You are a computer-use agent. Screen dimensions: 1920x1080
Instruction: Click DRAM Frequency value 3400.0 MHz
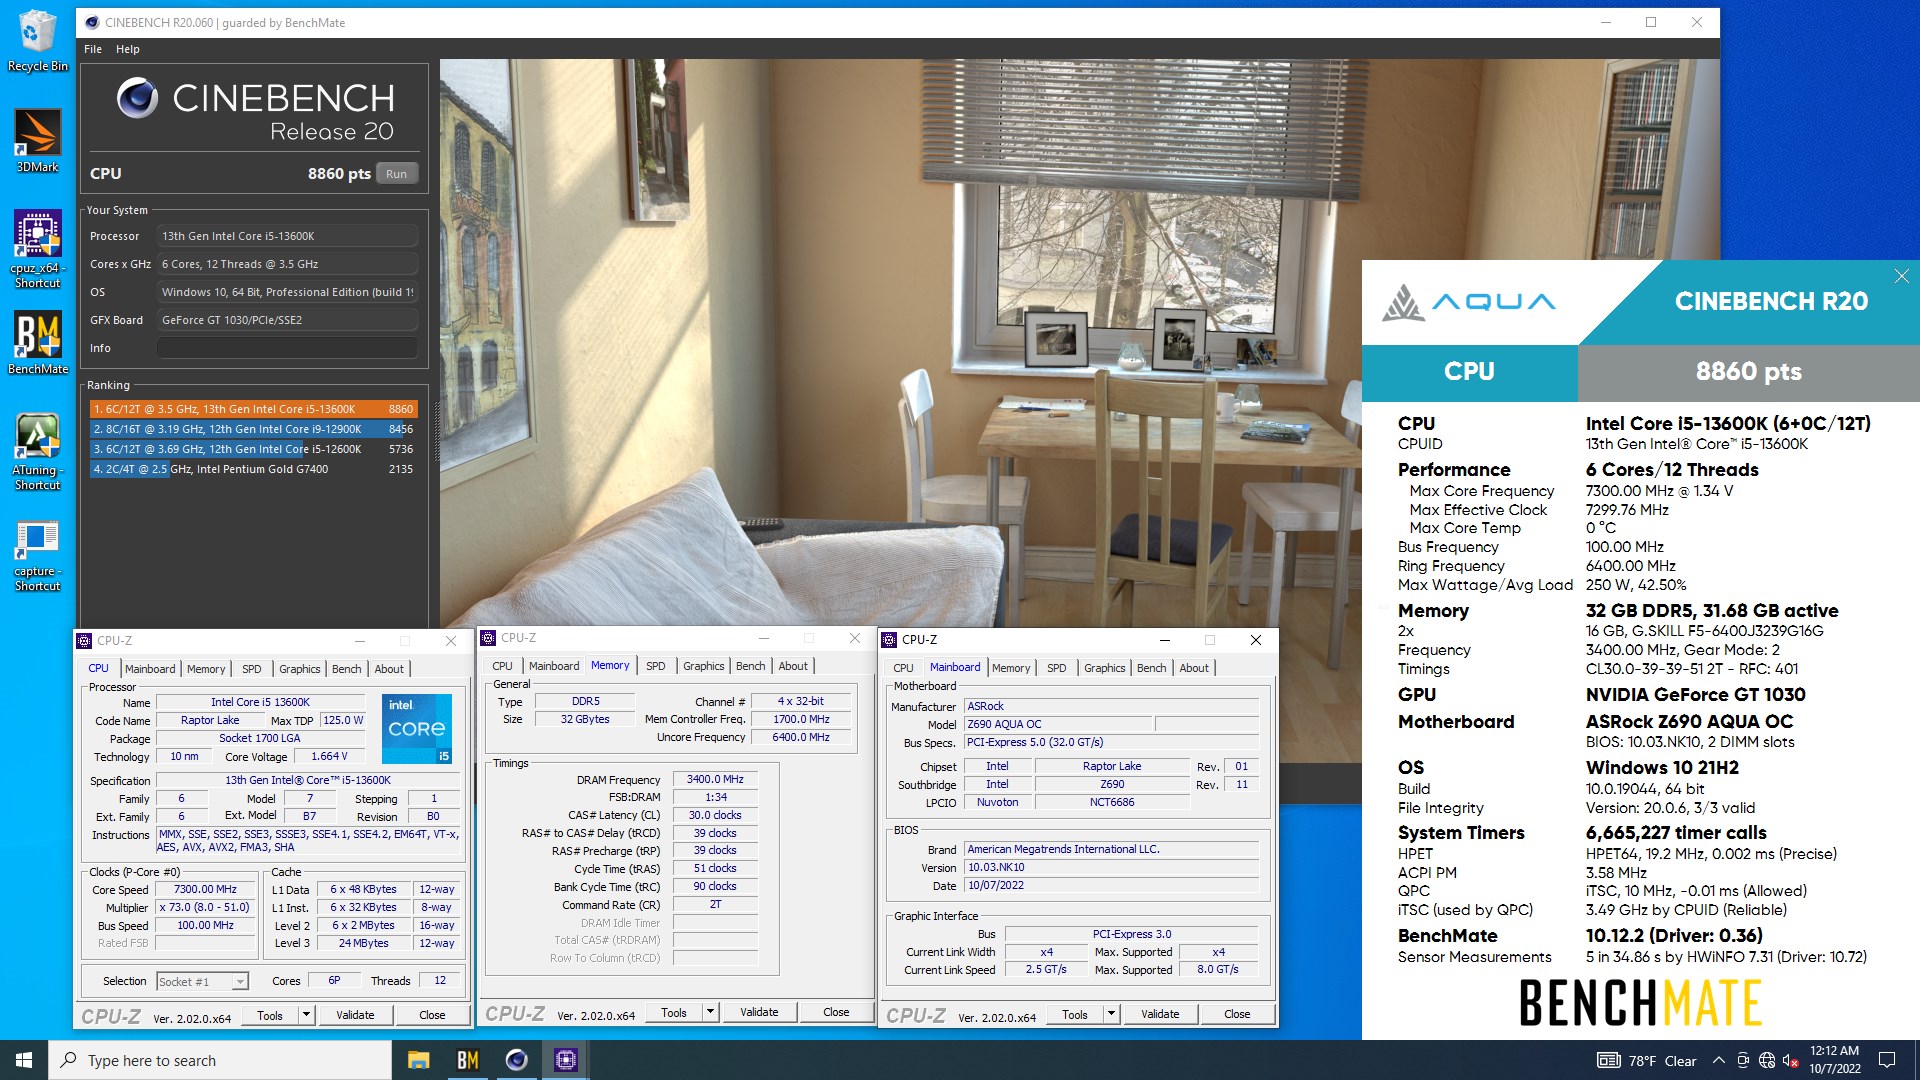715,779
